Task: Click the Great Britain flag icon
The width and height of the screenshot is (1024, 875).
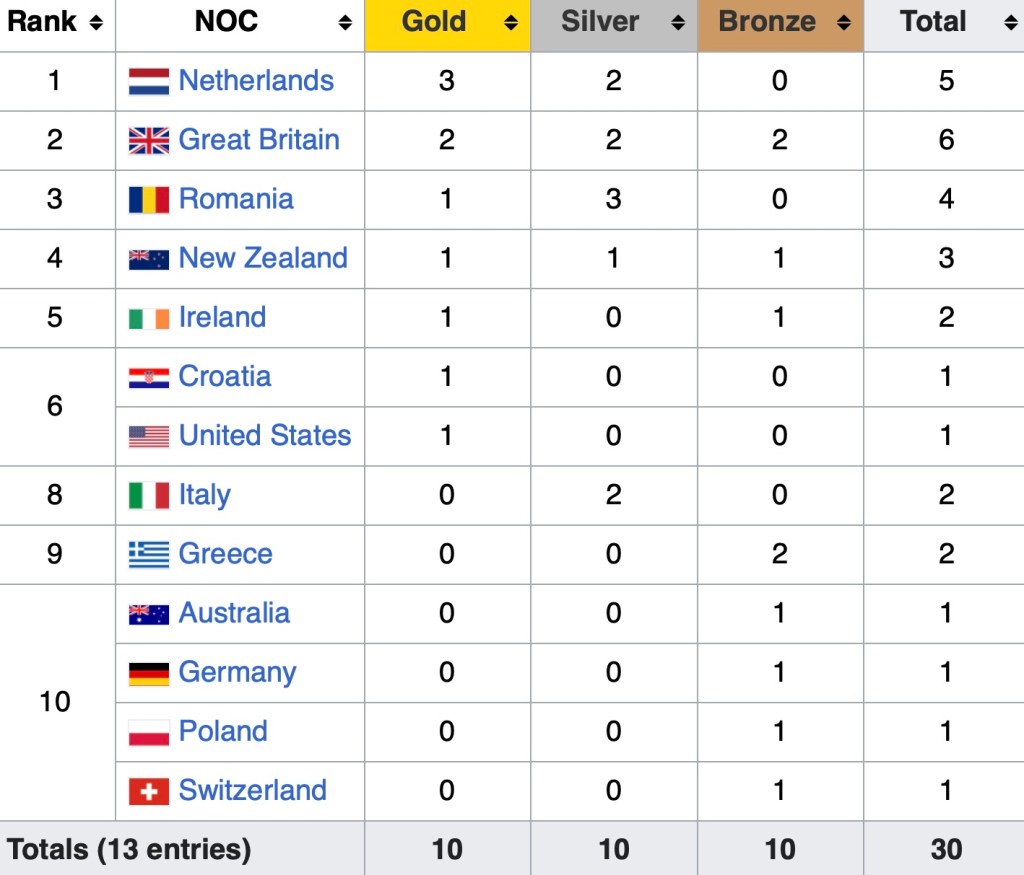Action: tap(148, 140)
